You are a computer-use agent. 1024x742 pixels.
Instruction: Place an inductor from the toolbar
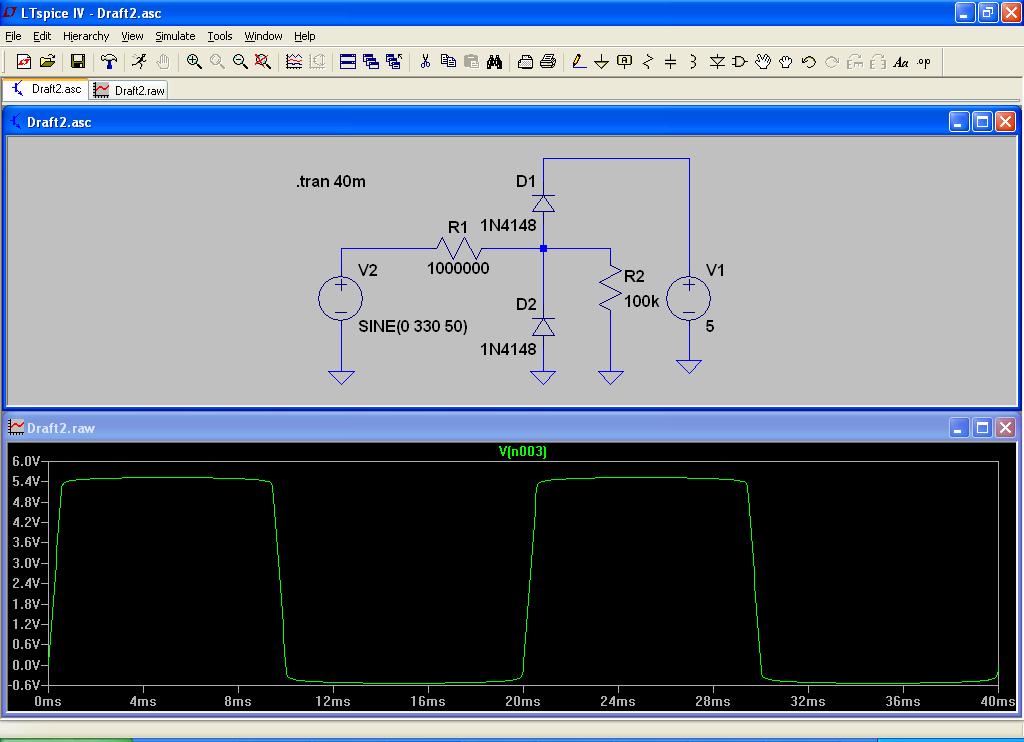[694, 61]
